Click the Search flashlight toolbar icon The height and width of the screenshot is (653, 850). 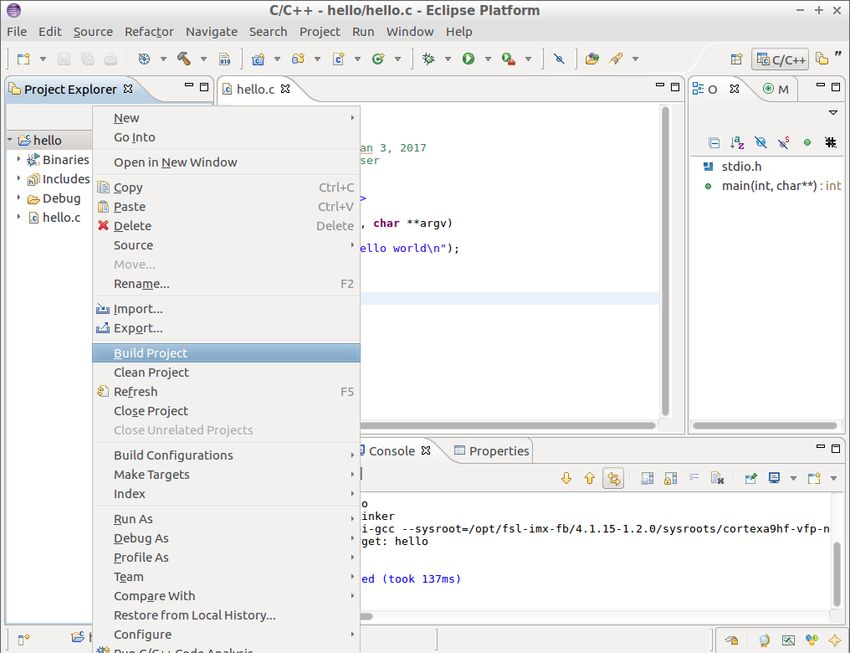click(x=616, y=59)
